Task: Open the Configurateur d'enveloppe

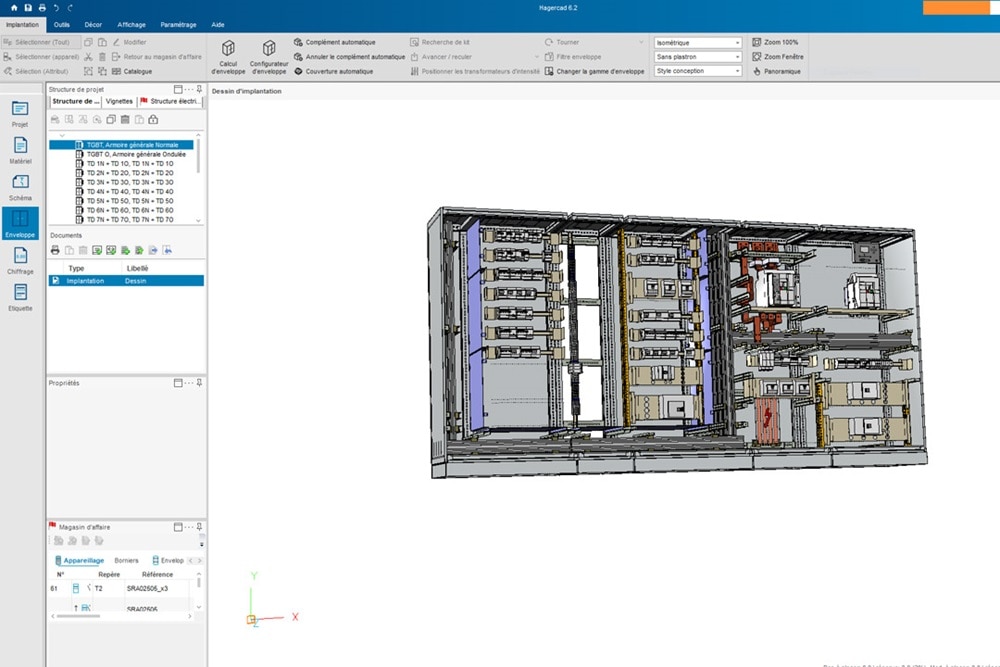Action: [x=268, y=57]
